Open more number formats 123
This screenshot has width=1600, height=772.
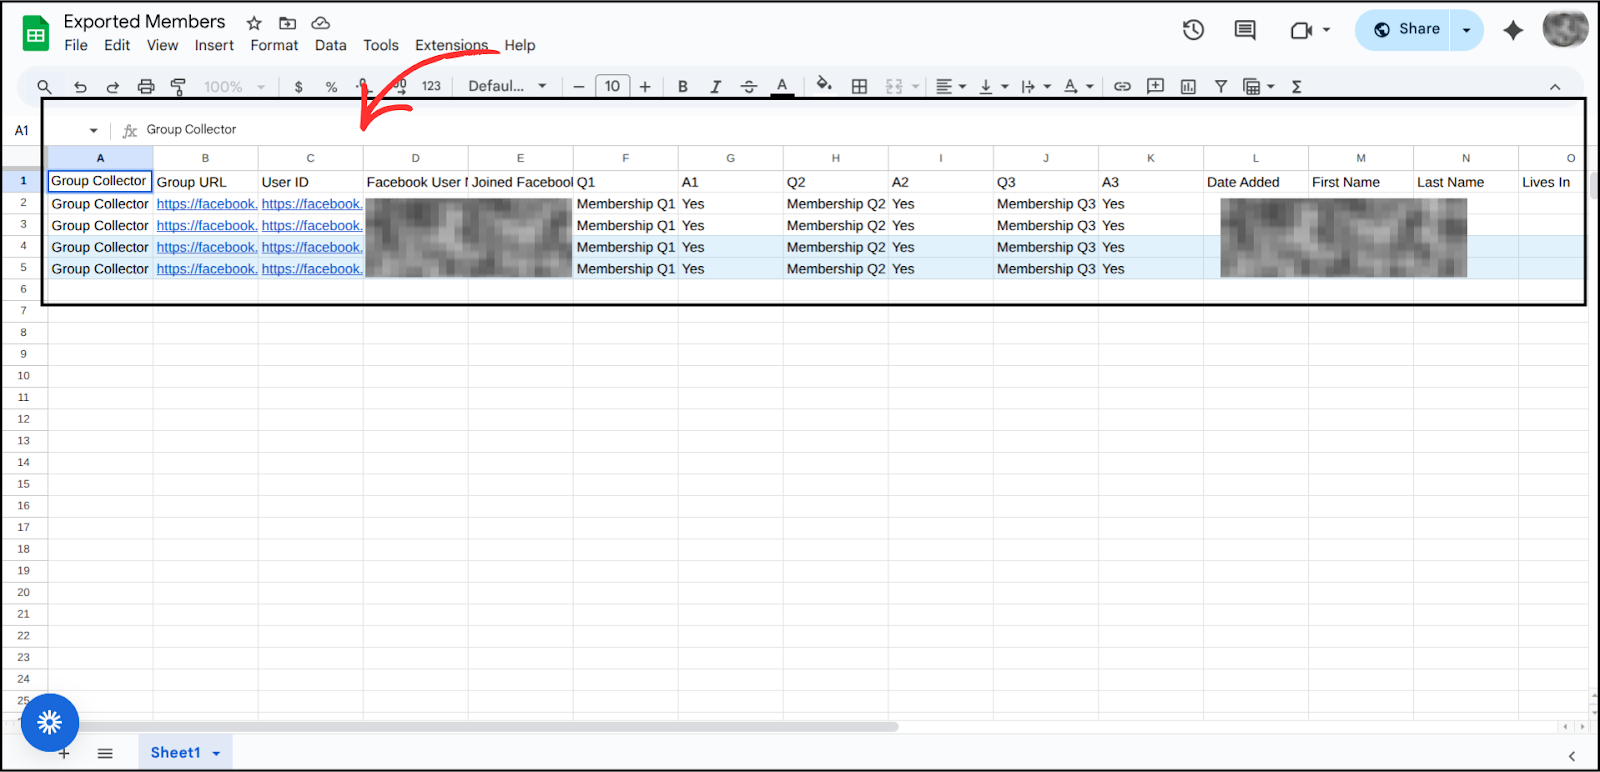click(x=431, y=86)
